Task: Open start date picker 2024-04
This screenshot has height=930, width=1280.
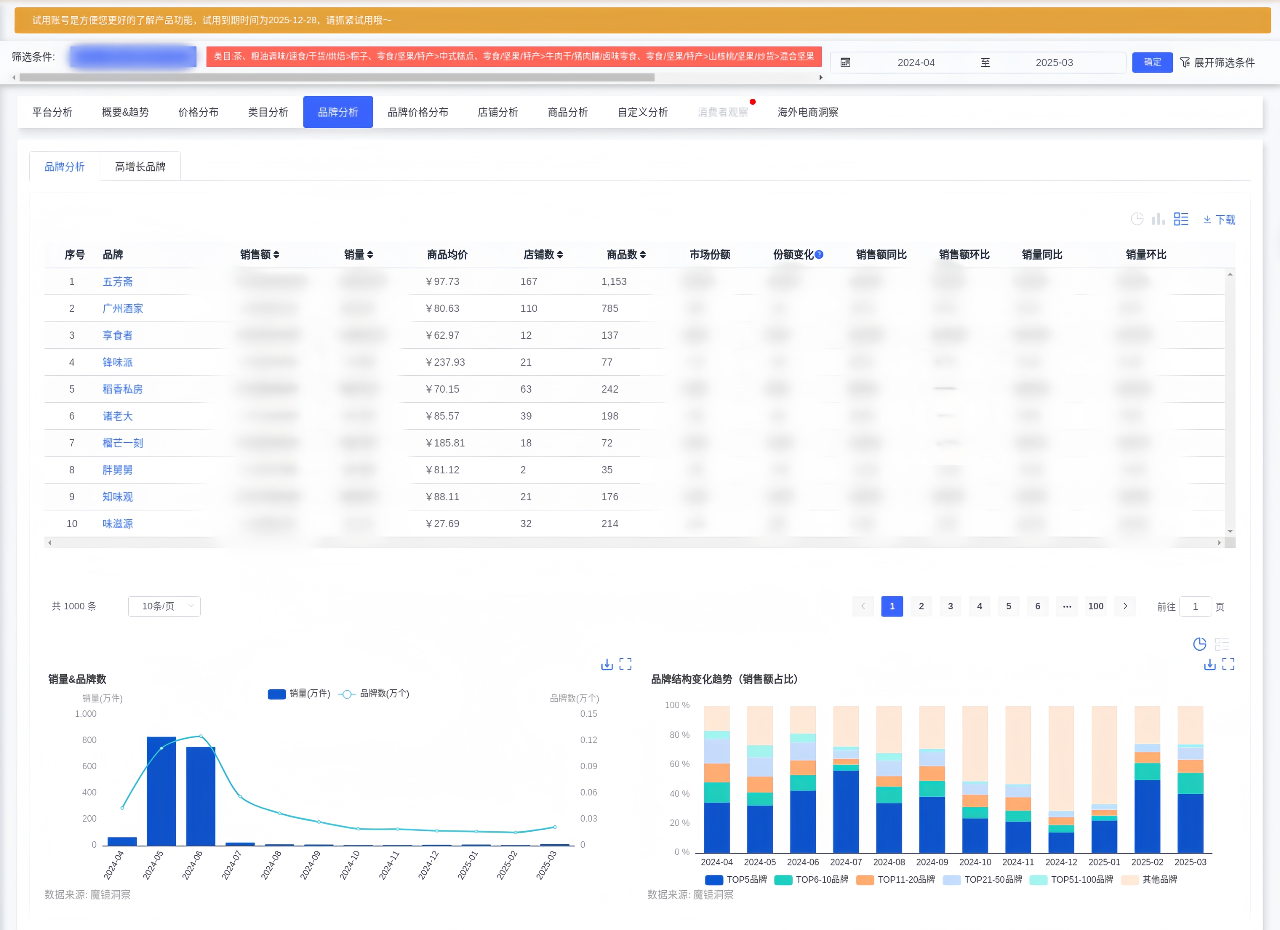Action: (x=916, y=62)
